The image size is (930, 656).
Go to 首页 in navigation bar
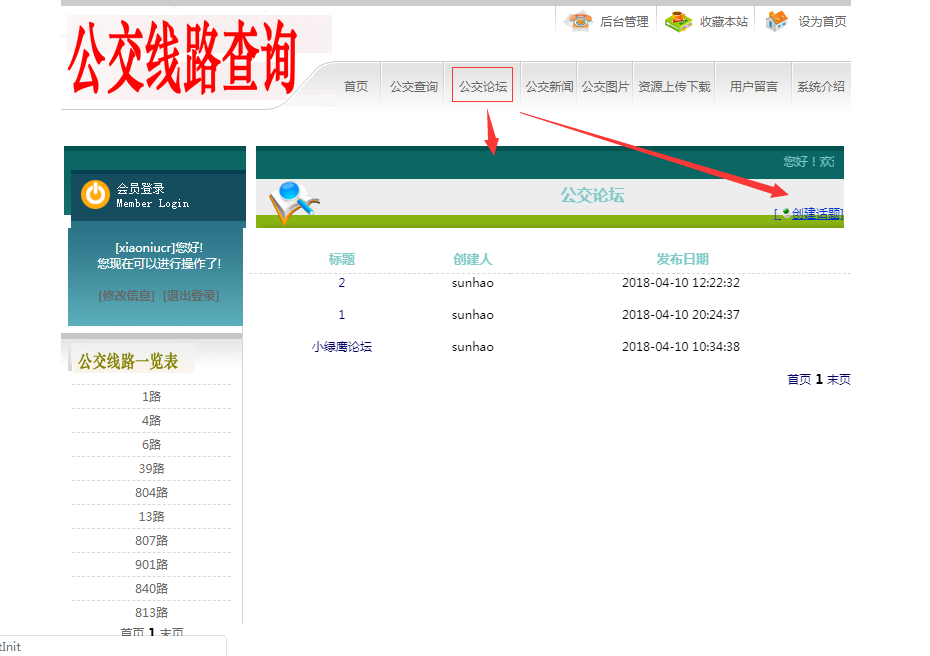point(356,87)
